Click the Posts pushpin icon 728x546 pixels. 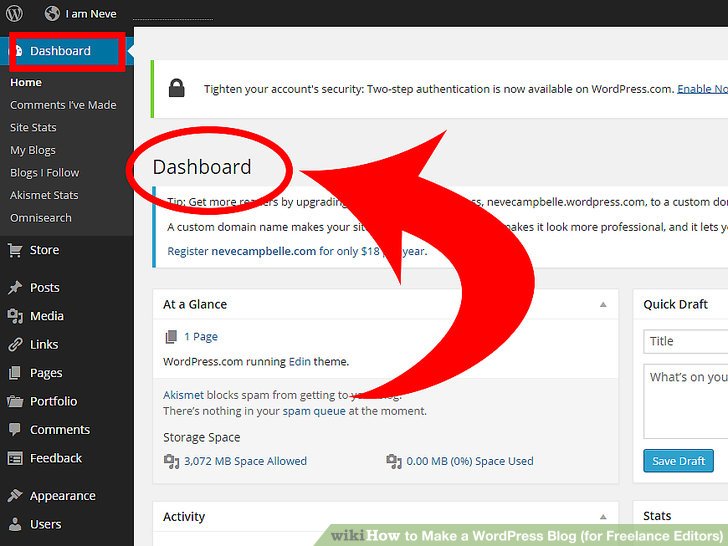pos(15,288)
